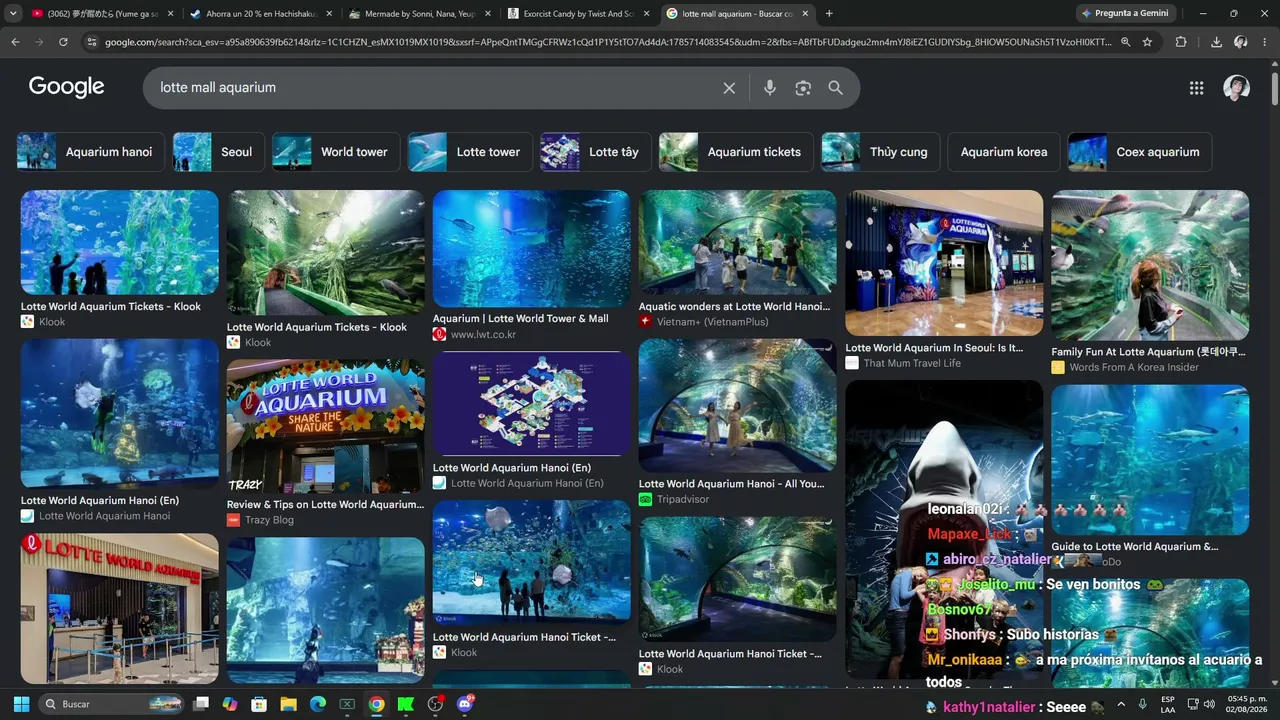Filter by Lotte tây chip

click(595, 152)
